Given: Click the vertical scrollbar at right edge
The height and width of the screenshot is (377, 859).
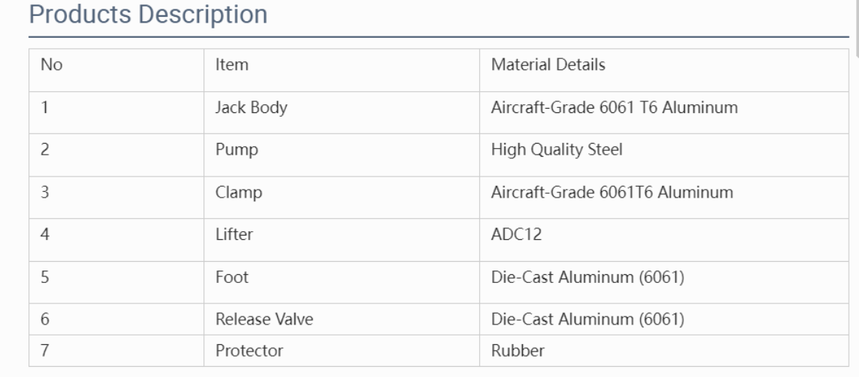Looking at the screenshot, I should 856,188.
